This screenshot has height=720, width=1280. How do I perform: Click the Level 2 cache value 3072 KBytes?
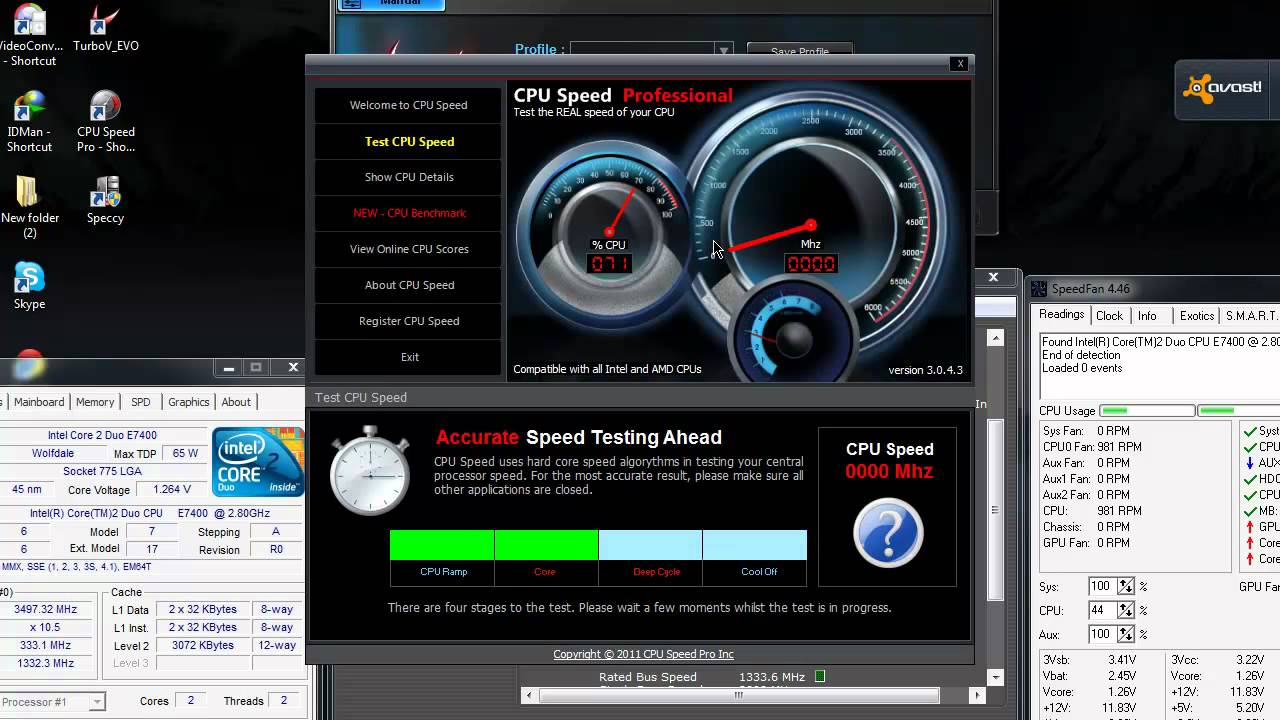(202, 645)
